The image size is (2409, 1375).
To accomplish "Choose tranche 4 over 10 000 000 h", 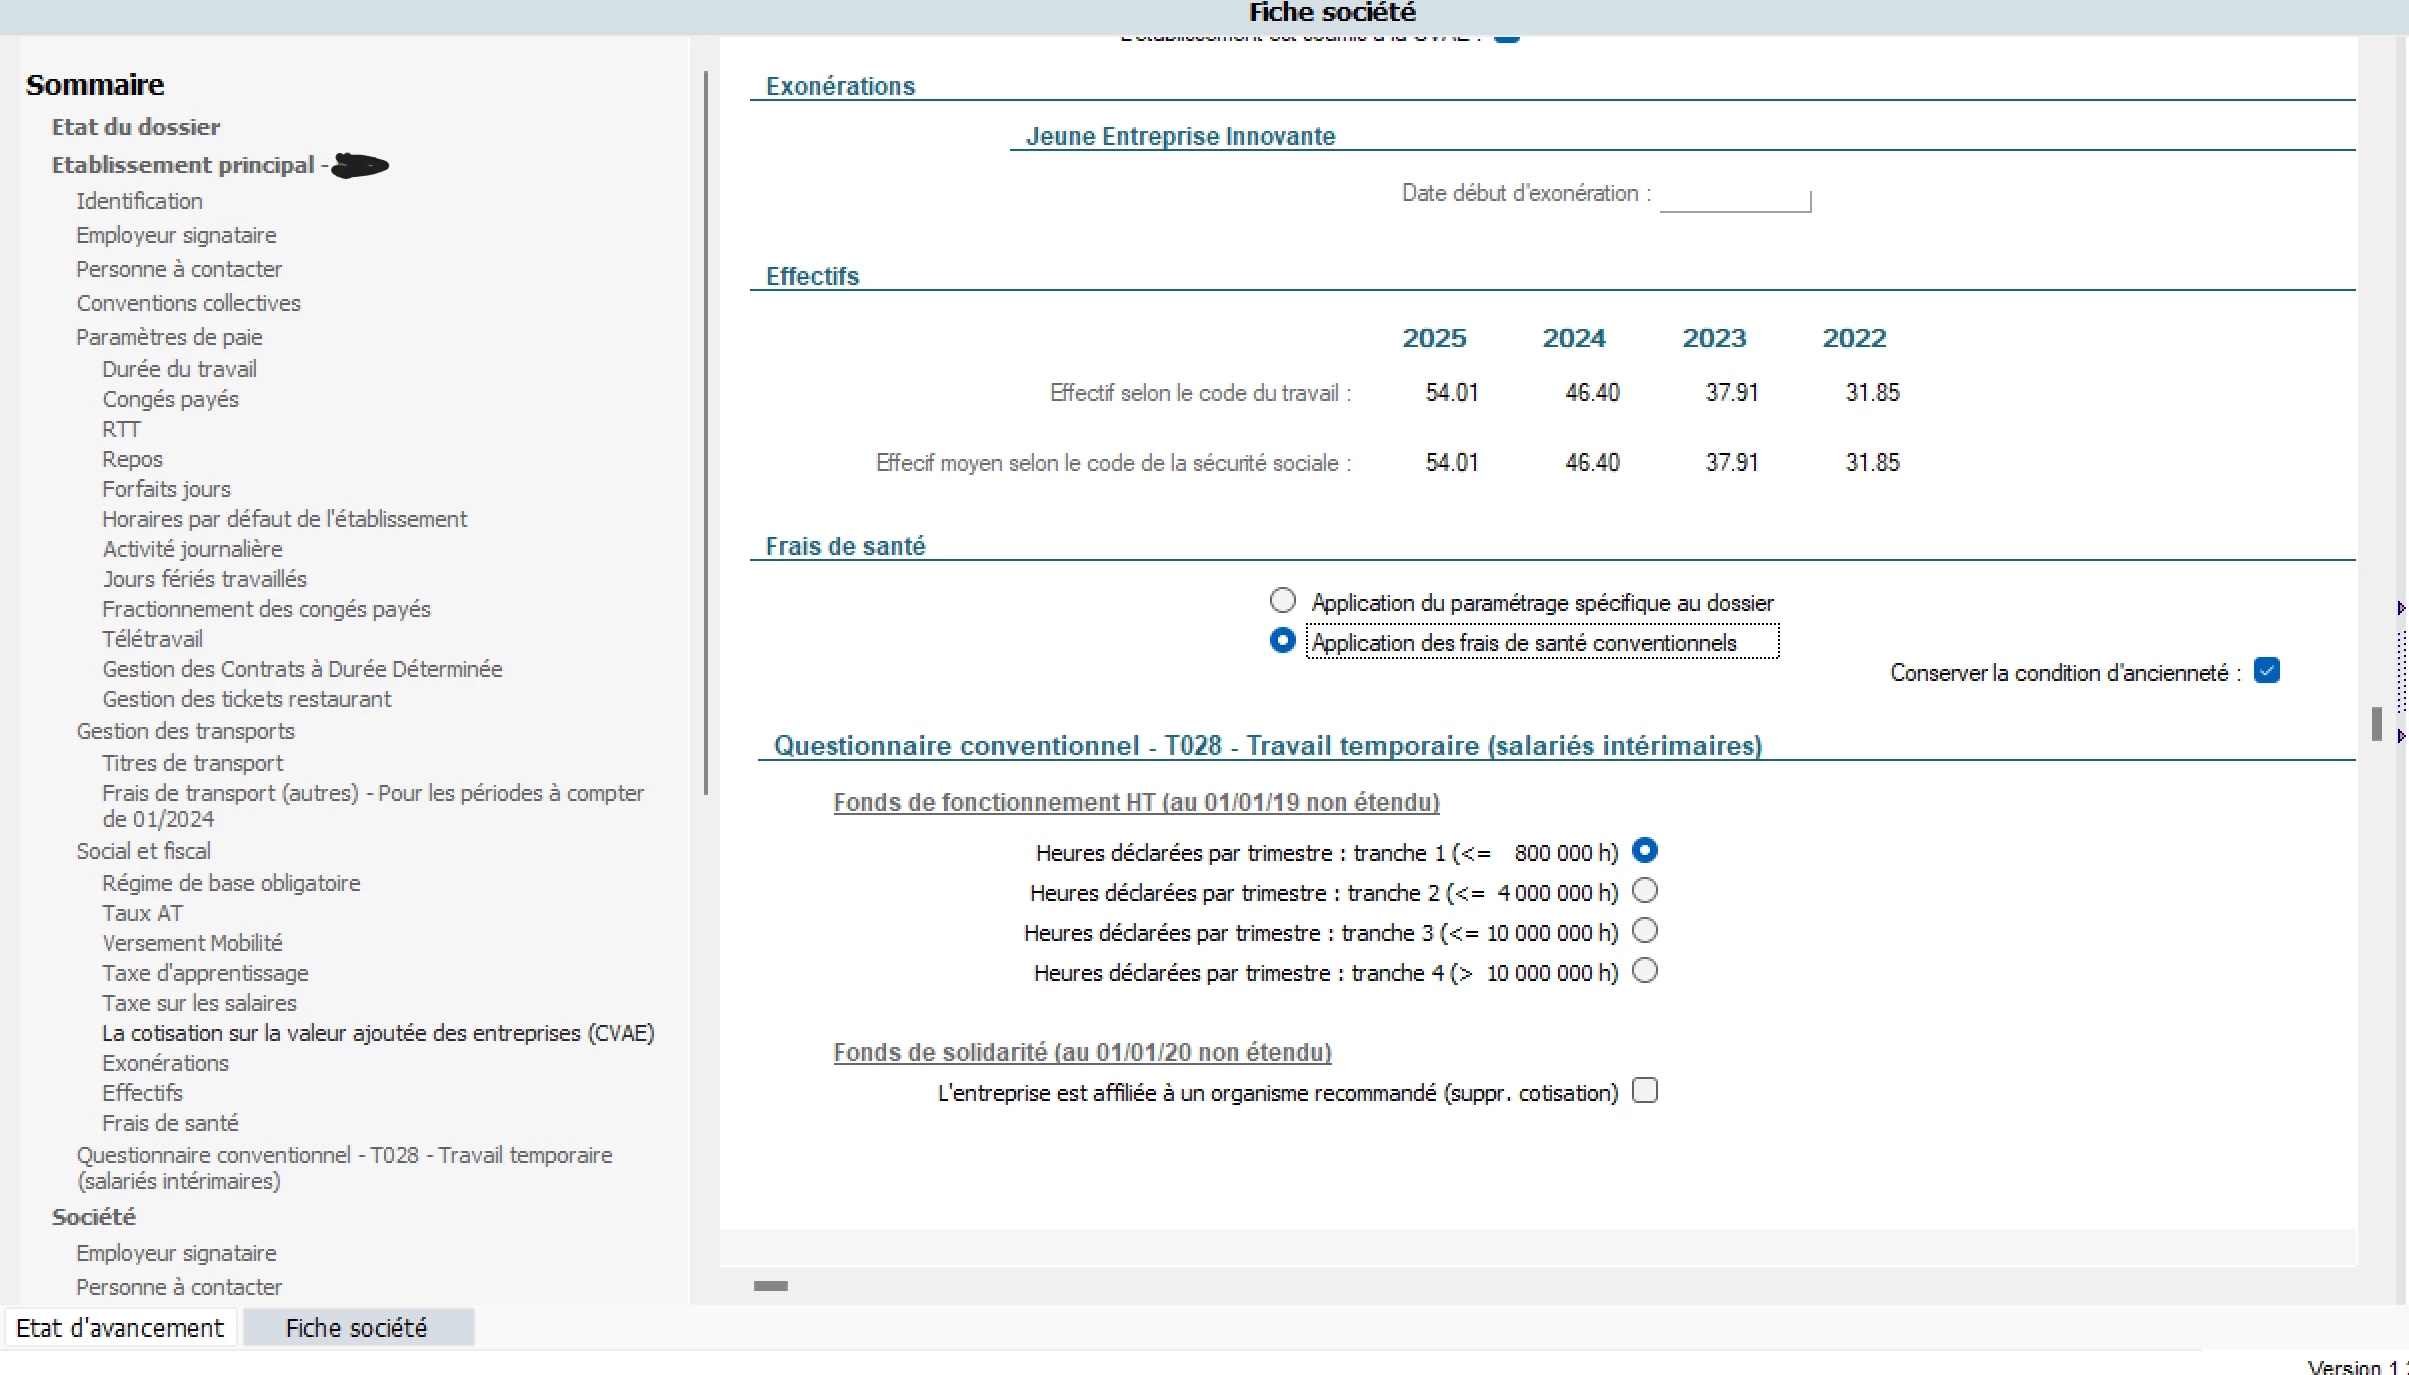I will click(x=1645, y=971).
